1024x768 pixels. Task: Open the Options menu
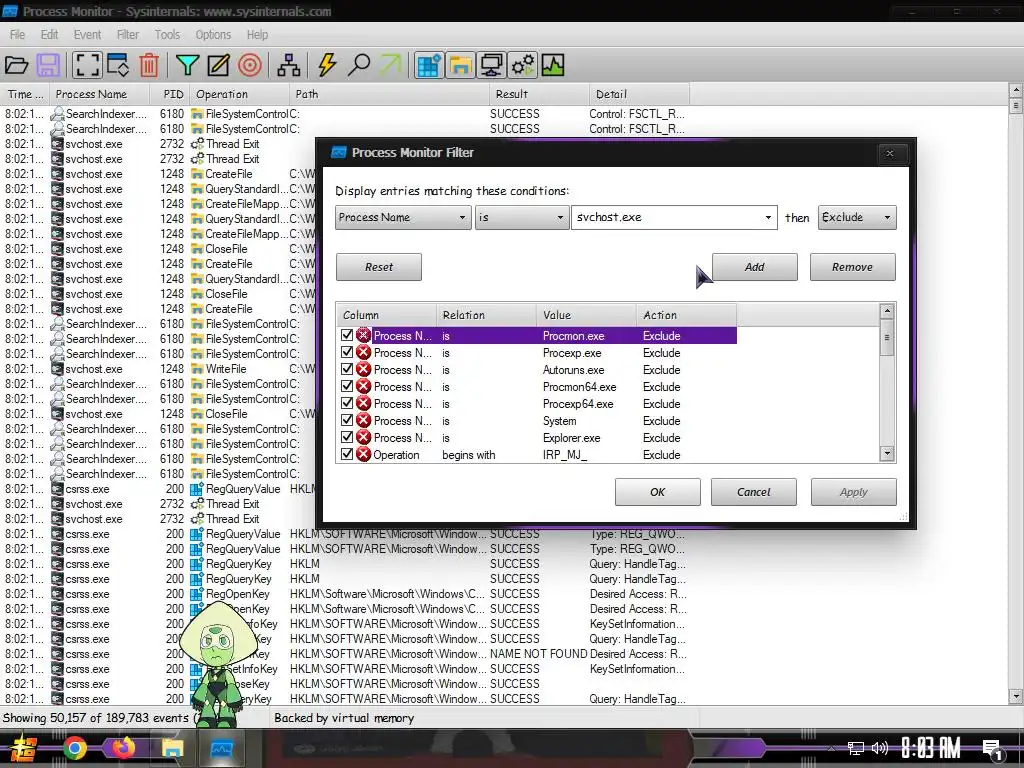pyautogui.click(x=213, y=35)
